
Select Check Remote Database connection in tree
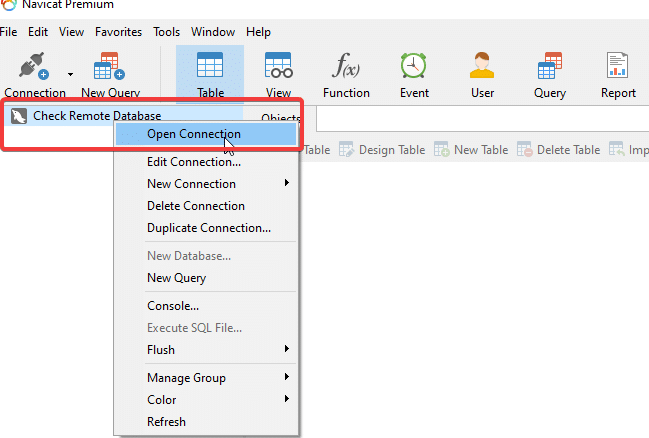(x=96, y=116)
